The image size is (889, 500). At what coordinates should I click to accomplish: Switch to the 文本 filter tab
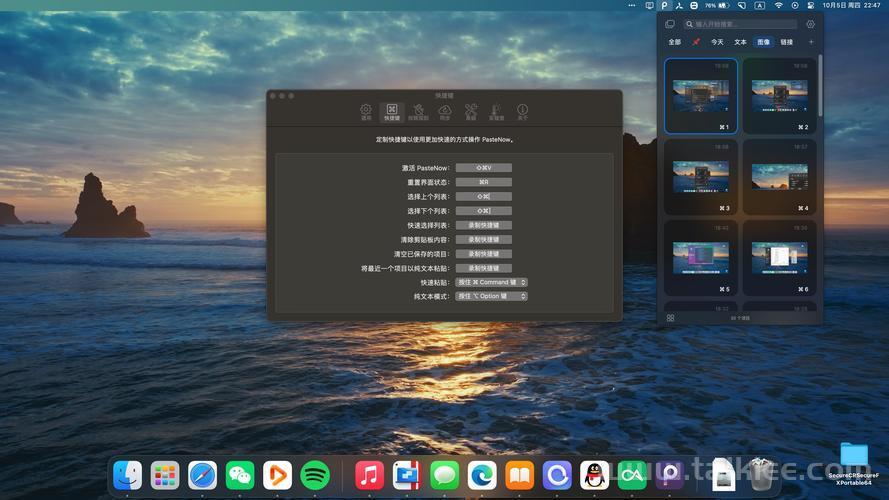[x=740, y=42]
